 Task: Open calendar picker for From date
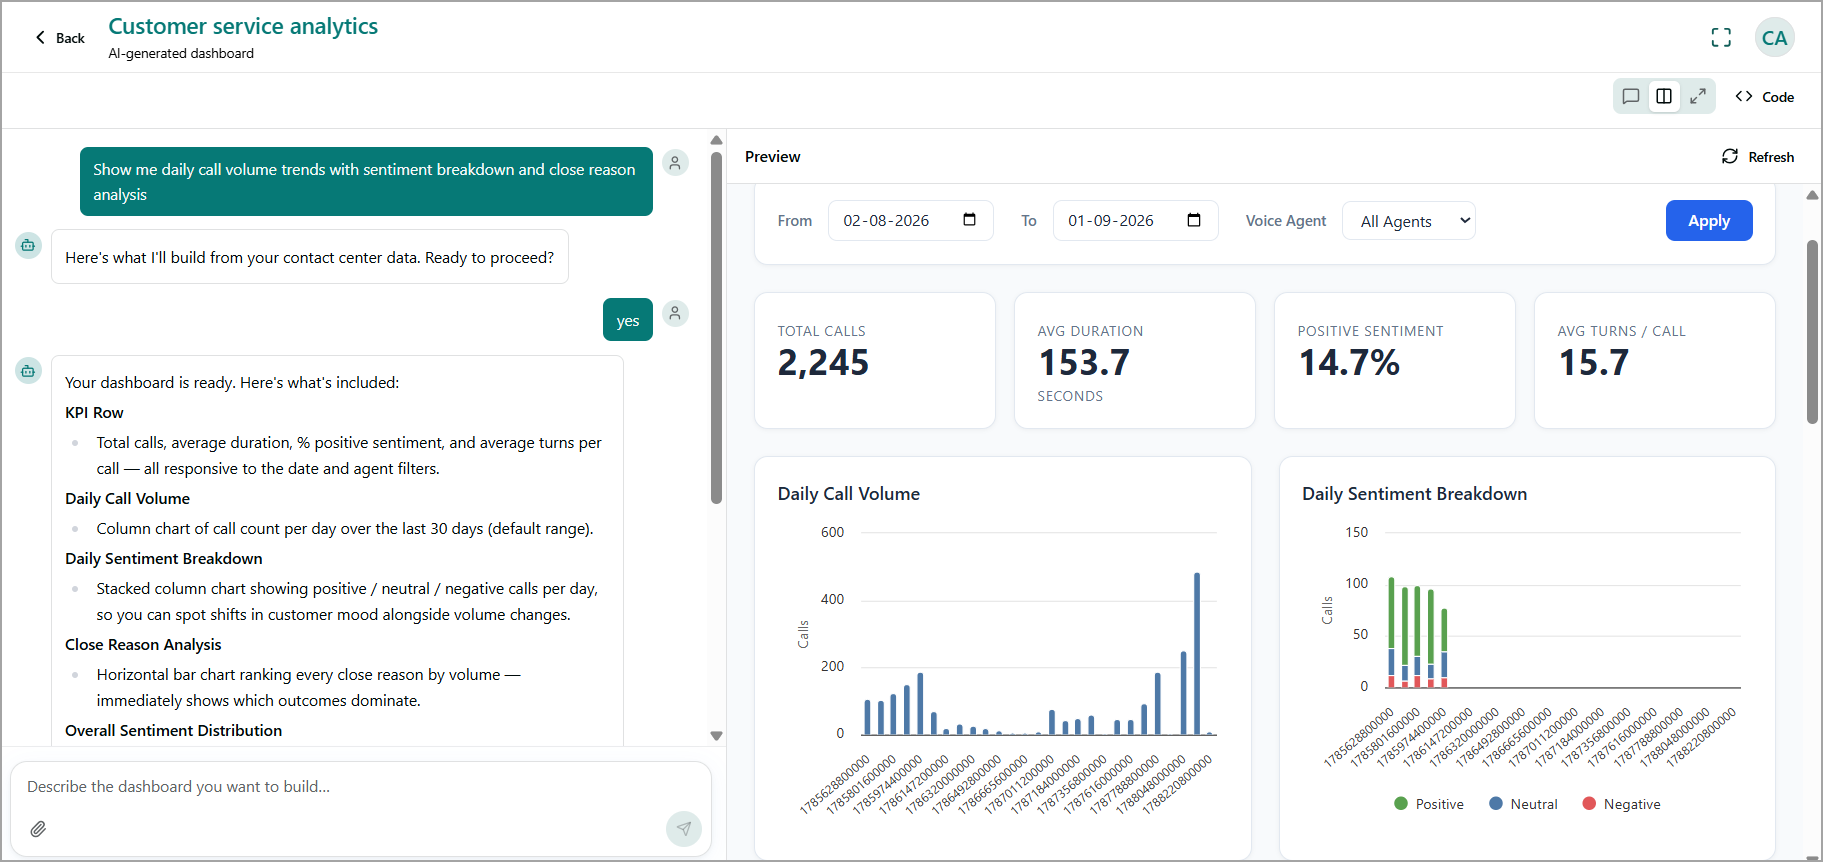[x=969, y=220]
